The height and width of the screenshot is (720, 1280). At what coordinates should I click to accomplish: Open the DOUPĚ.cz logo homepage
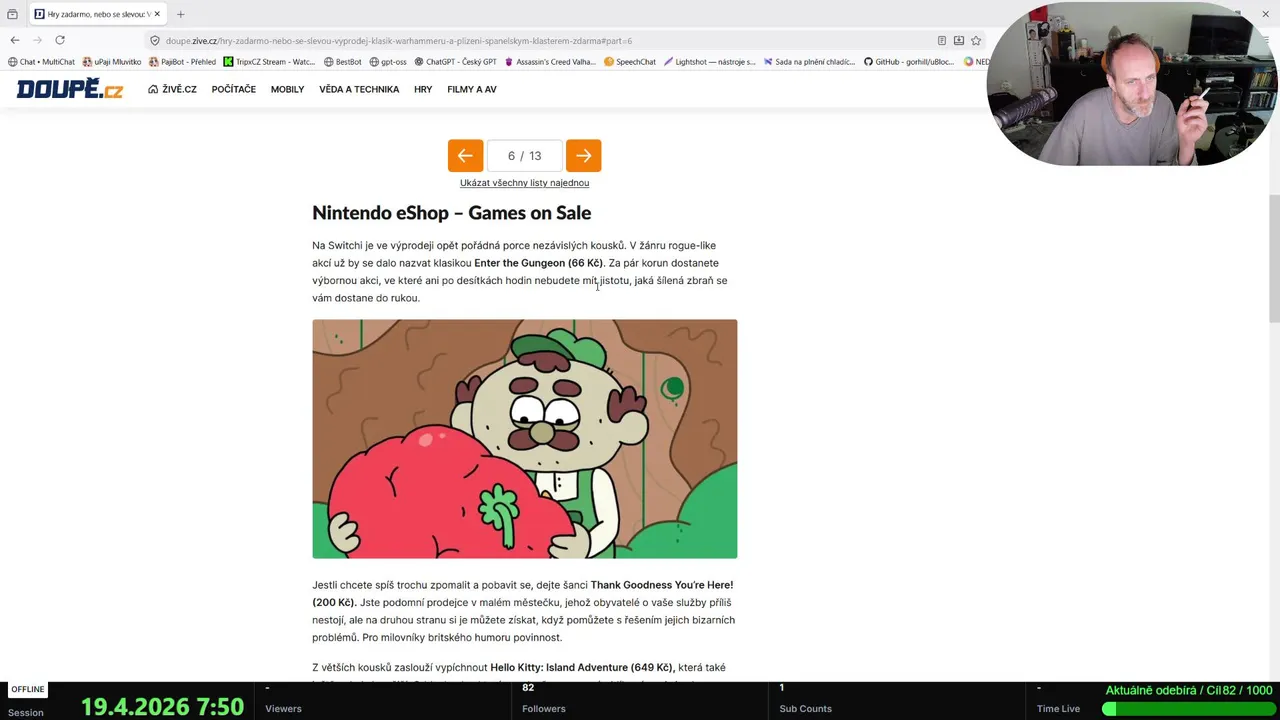[70, 89]
